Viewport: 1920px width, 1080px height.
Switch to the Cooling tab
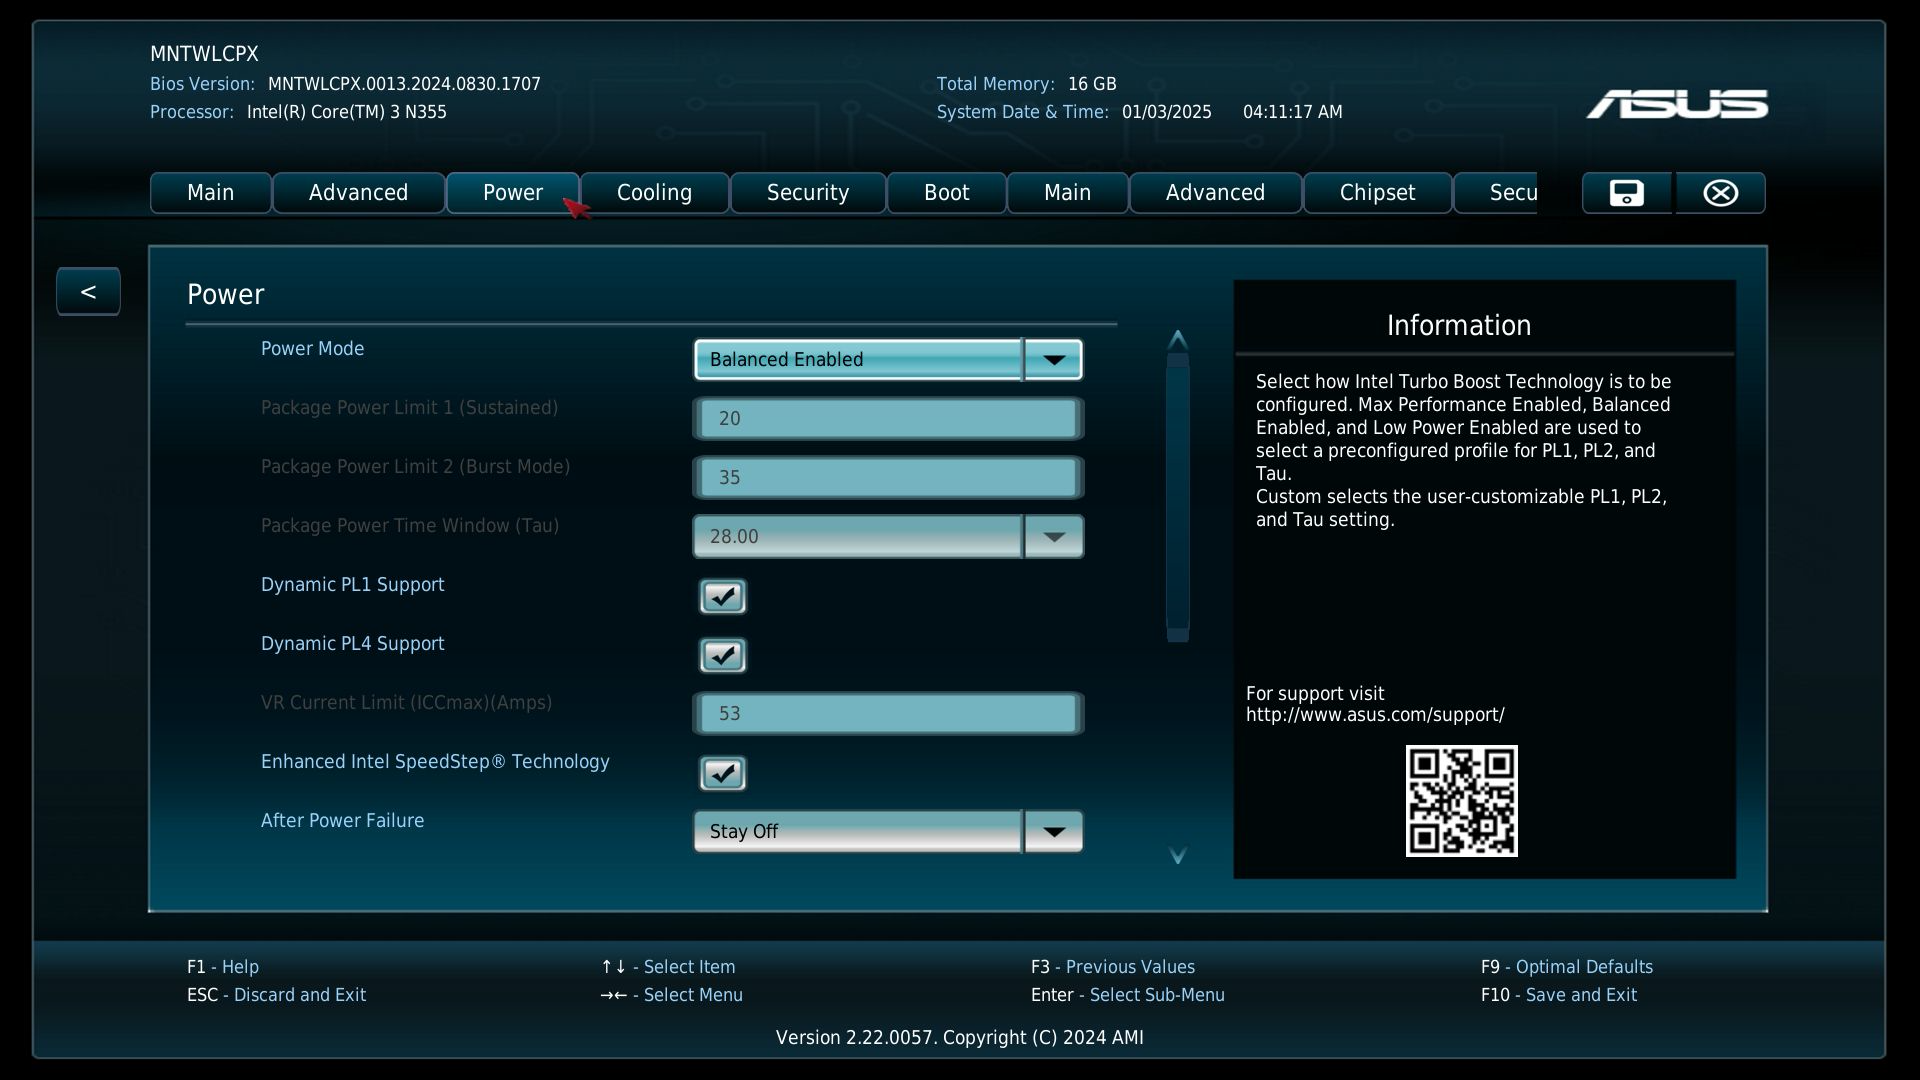coord(654,193)
